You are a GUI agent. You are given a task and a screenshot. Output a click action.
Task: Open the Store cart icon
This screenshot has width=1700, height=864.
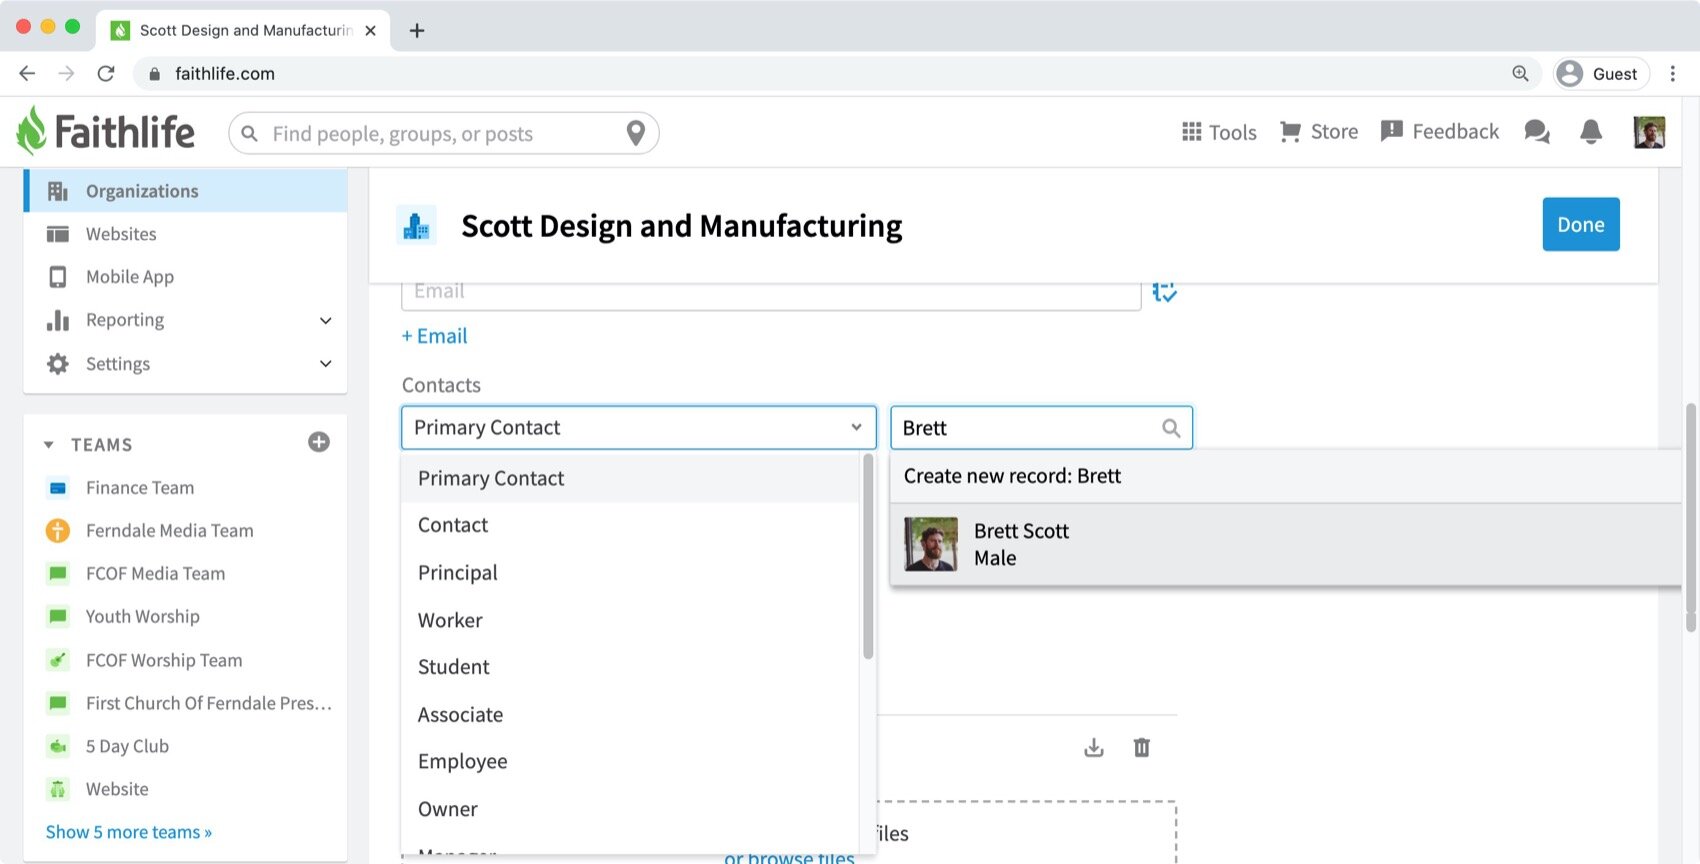(1290, 132)
